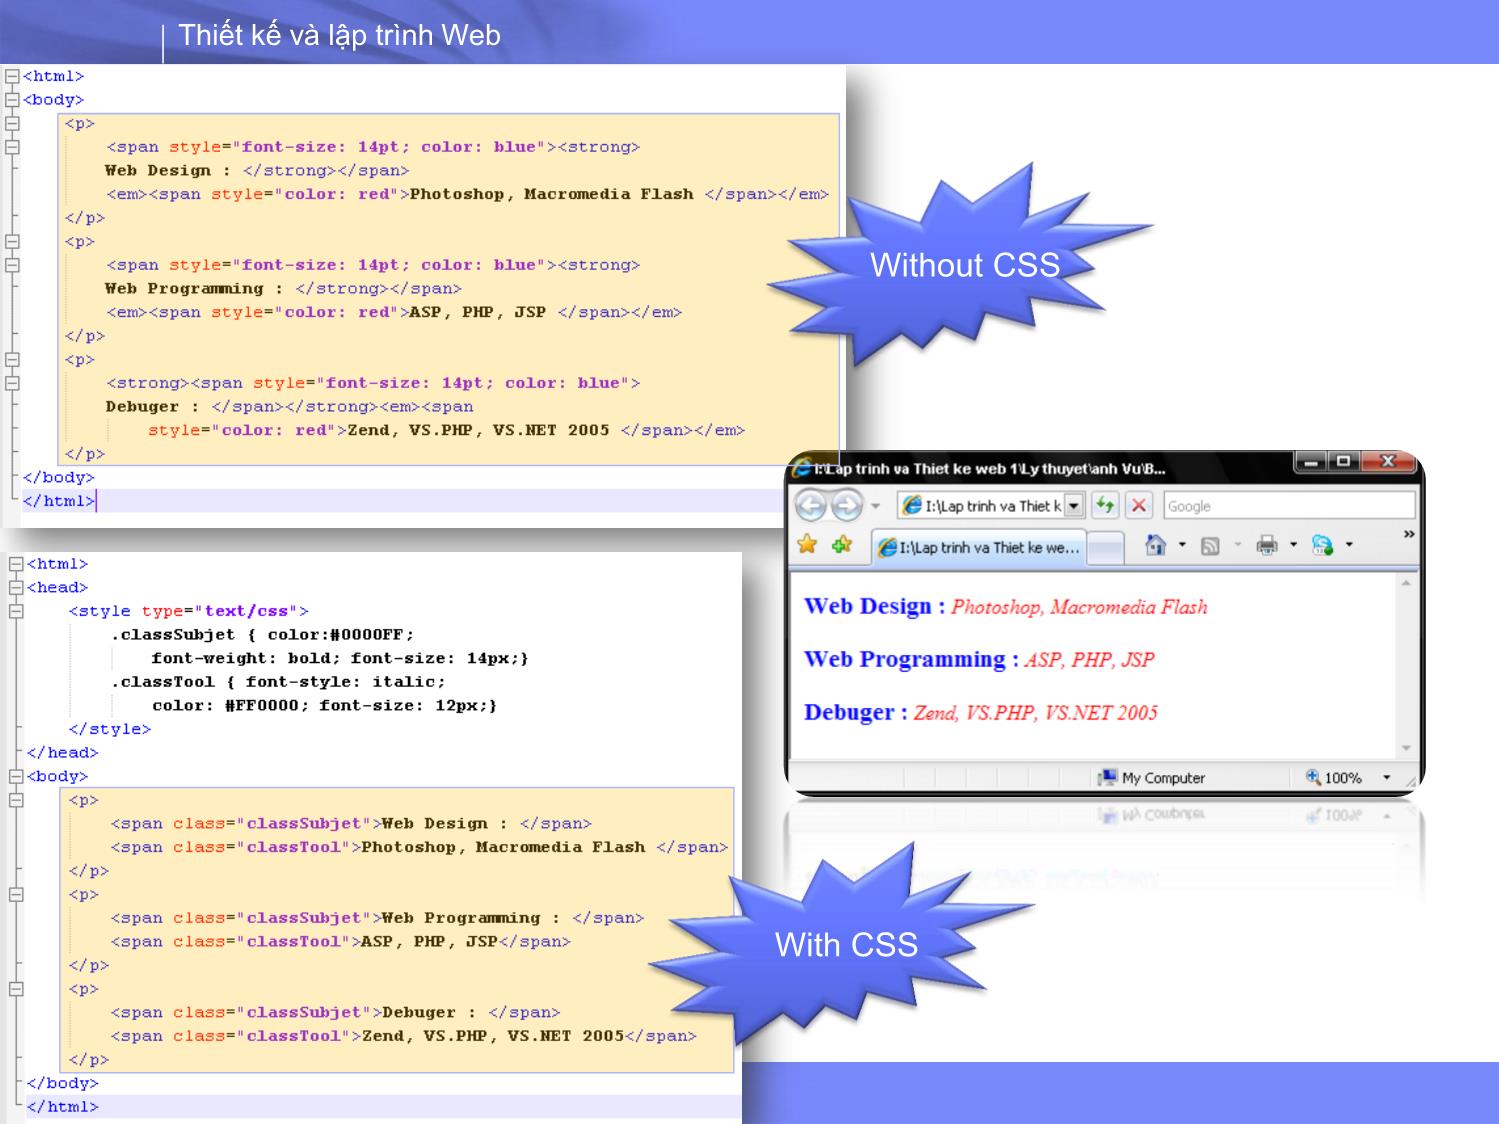Open the address bar history dropdown

tap(1073, 506)
